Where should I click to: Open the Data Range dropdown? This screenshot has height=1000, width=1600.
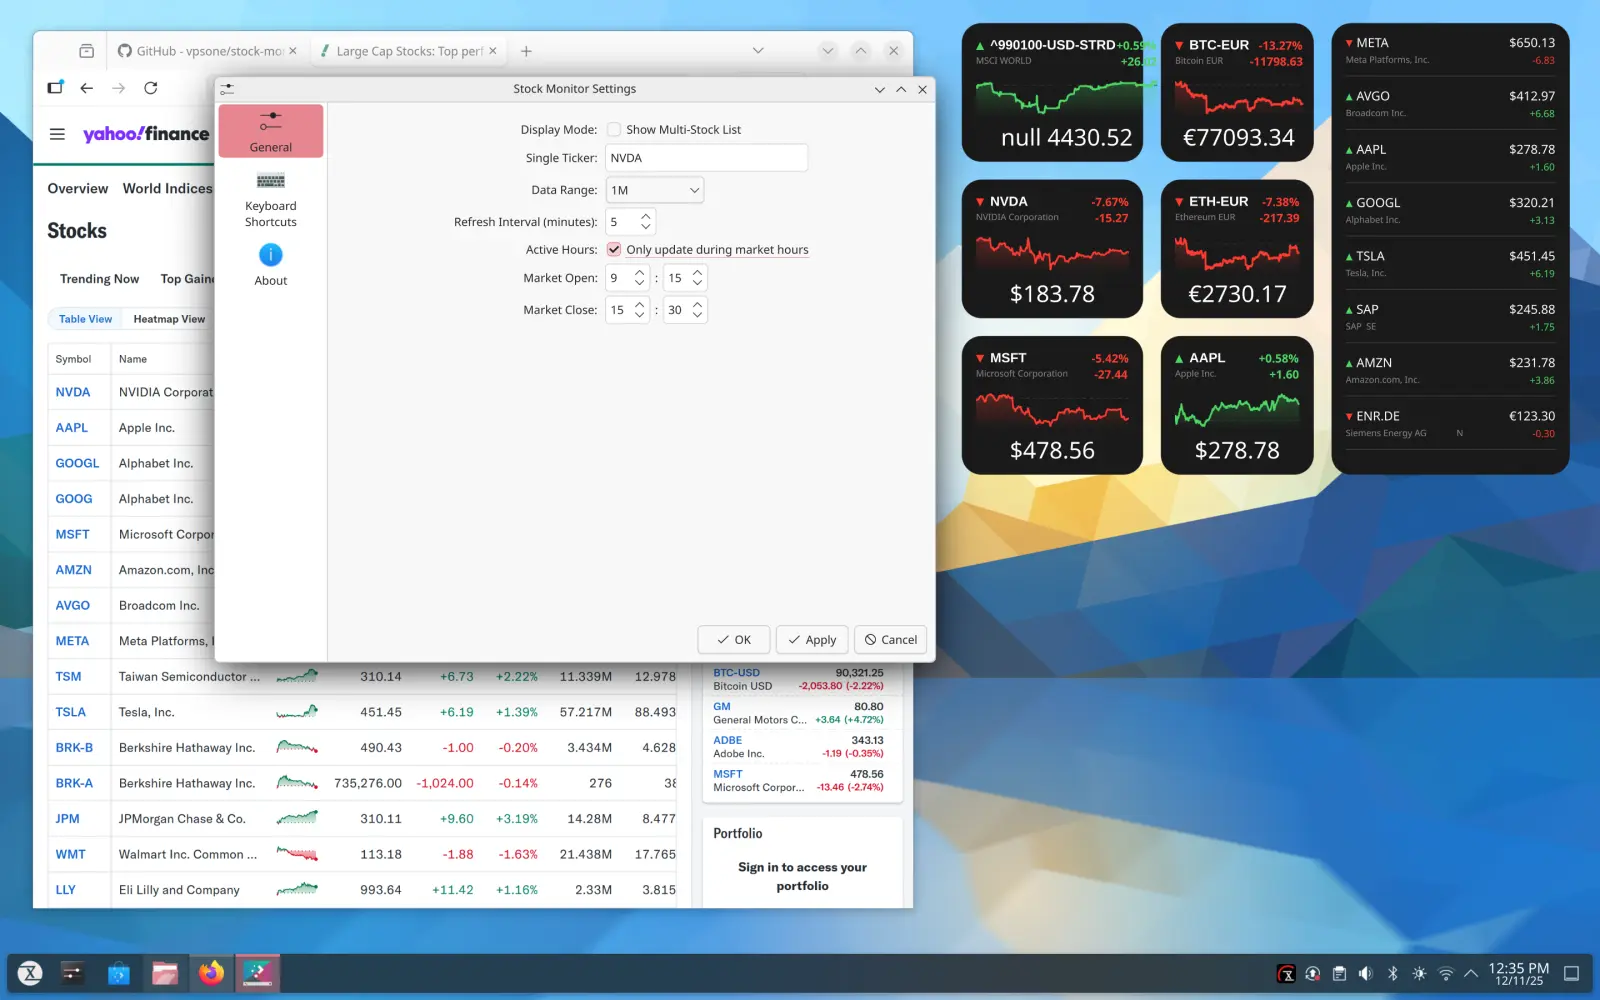tap(654, 189)
